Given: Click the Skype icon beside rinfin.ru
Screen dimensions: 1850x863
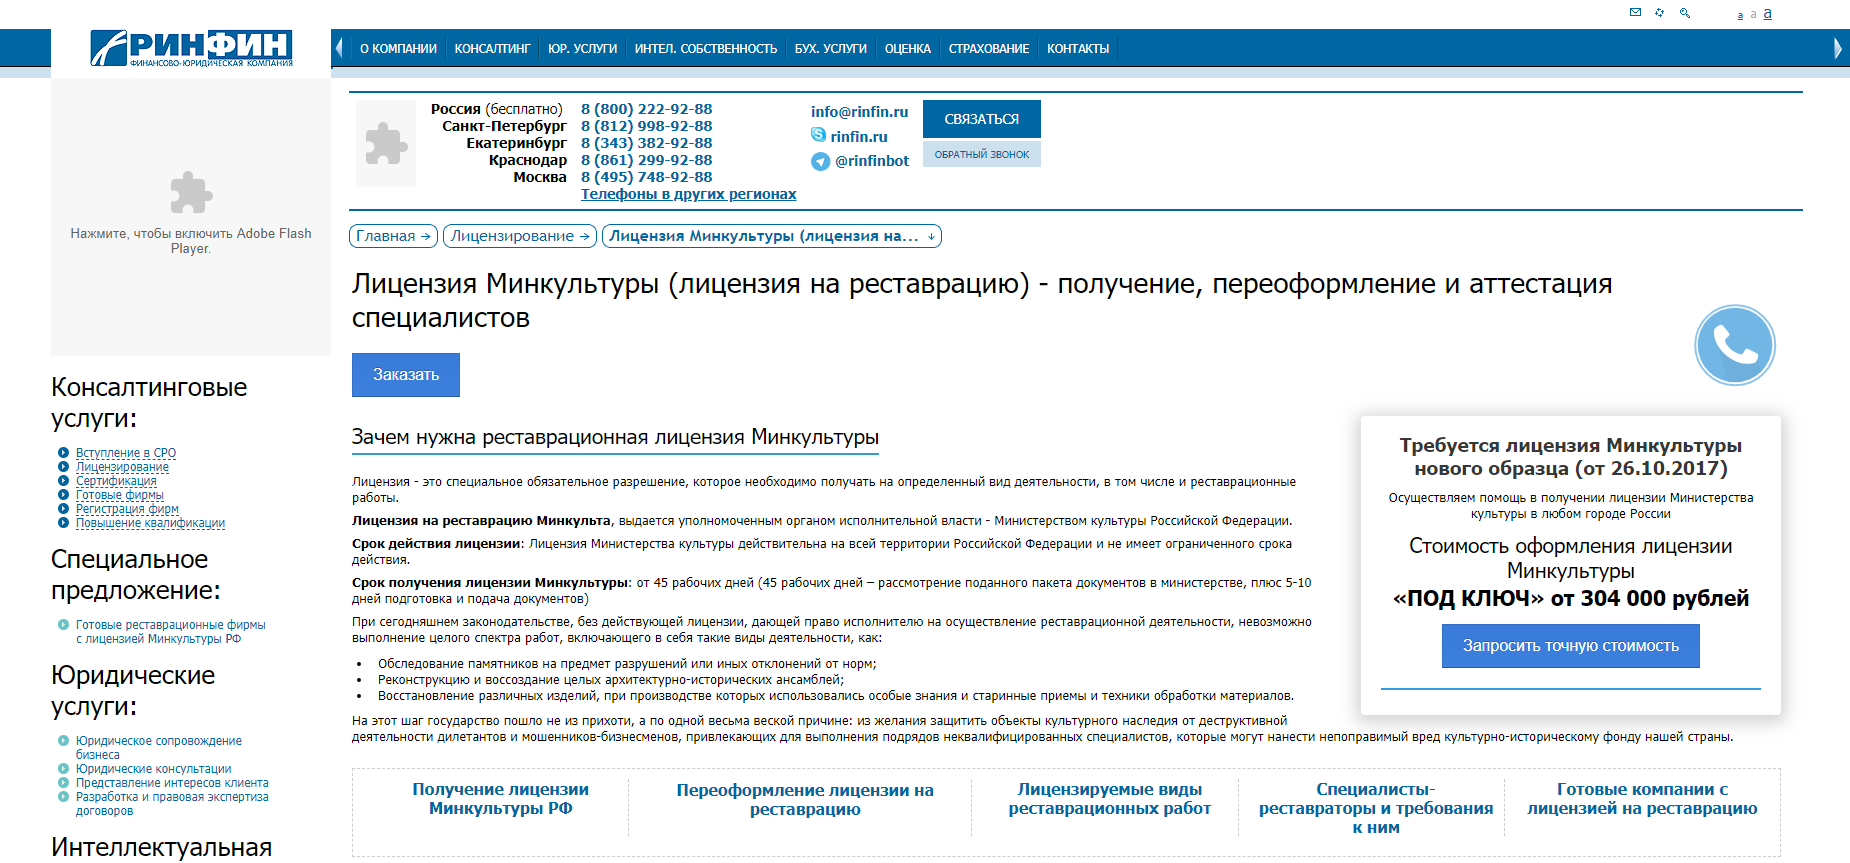Looking at the screenshot, I should pos(818,135).
